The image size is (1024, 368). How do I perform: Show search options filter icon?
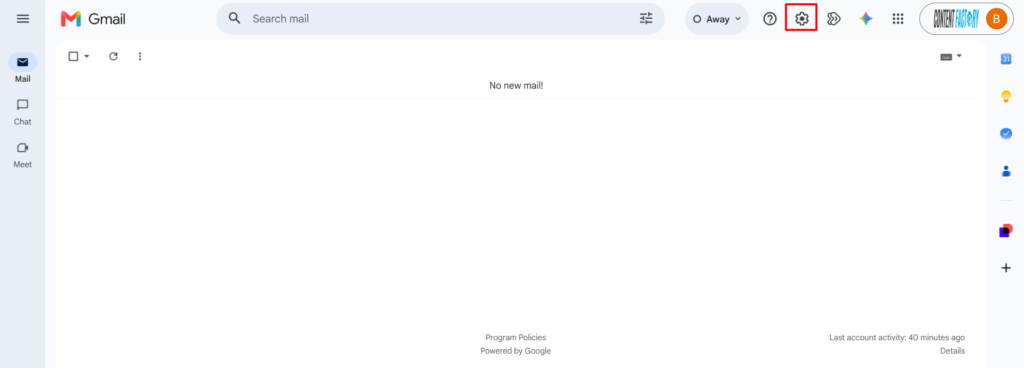click(x=646, y=18)
